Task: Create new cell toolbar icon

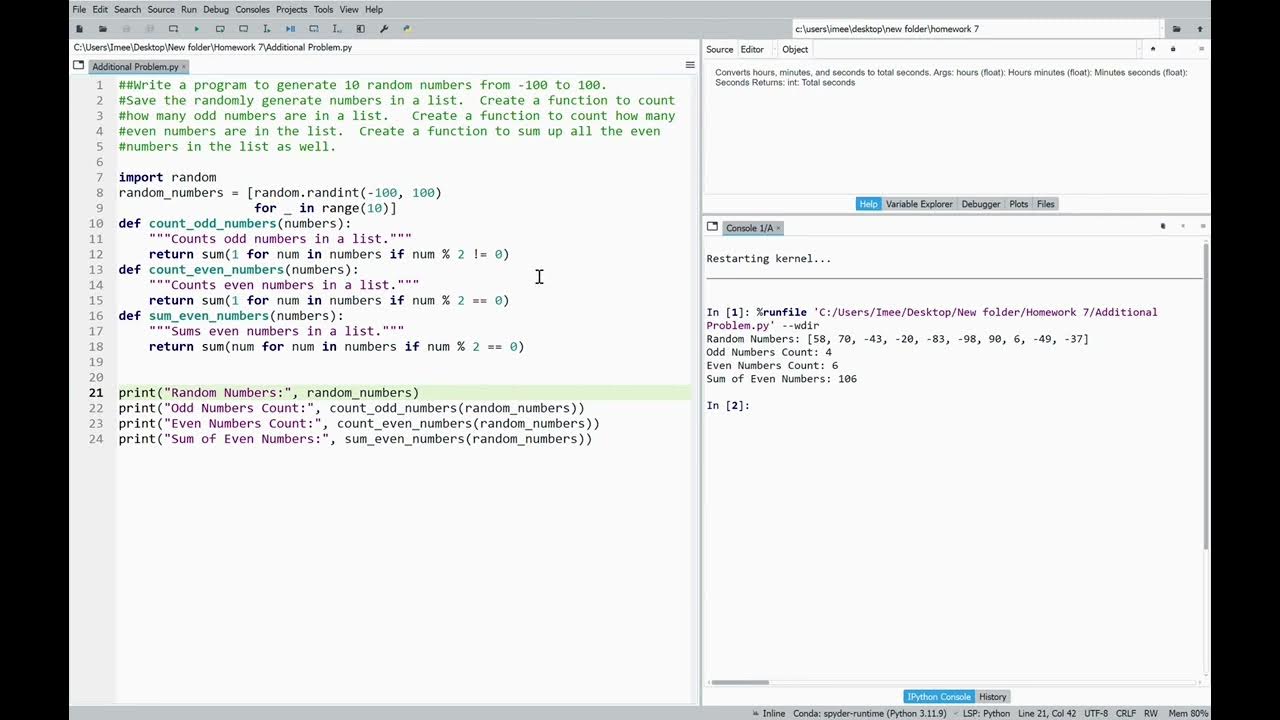Action: (x=173, y=29)
